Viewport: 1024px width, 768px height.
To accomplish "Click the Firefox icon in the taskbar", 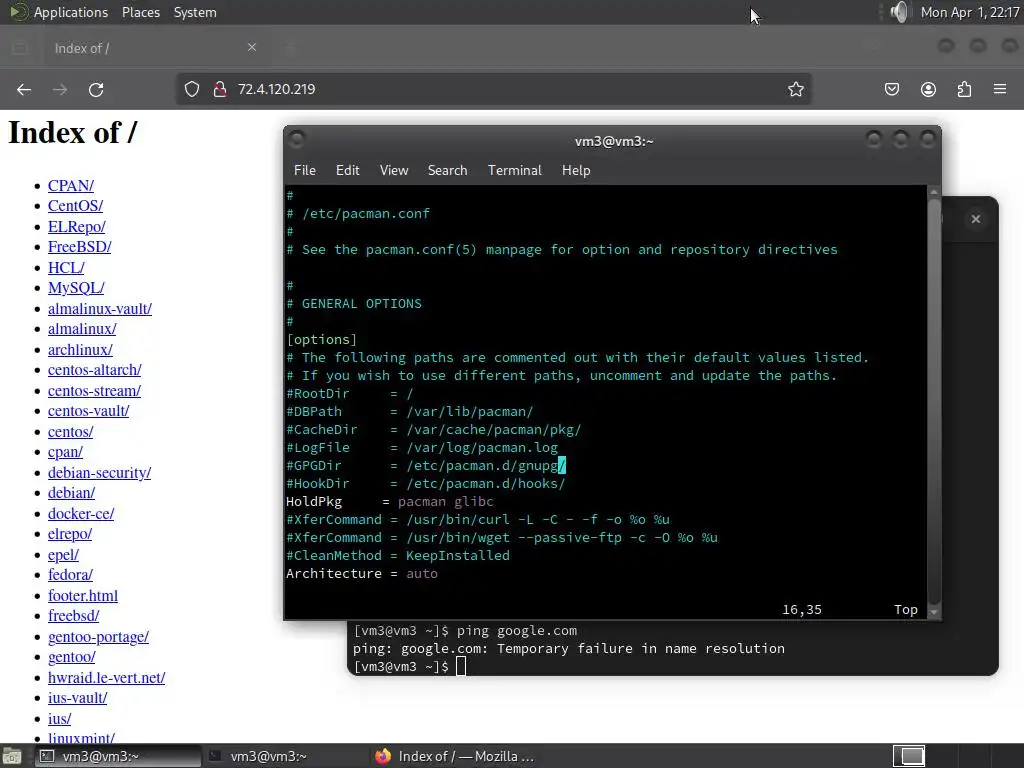I will 383,756.
